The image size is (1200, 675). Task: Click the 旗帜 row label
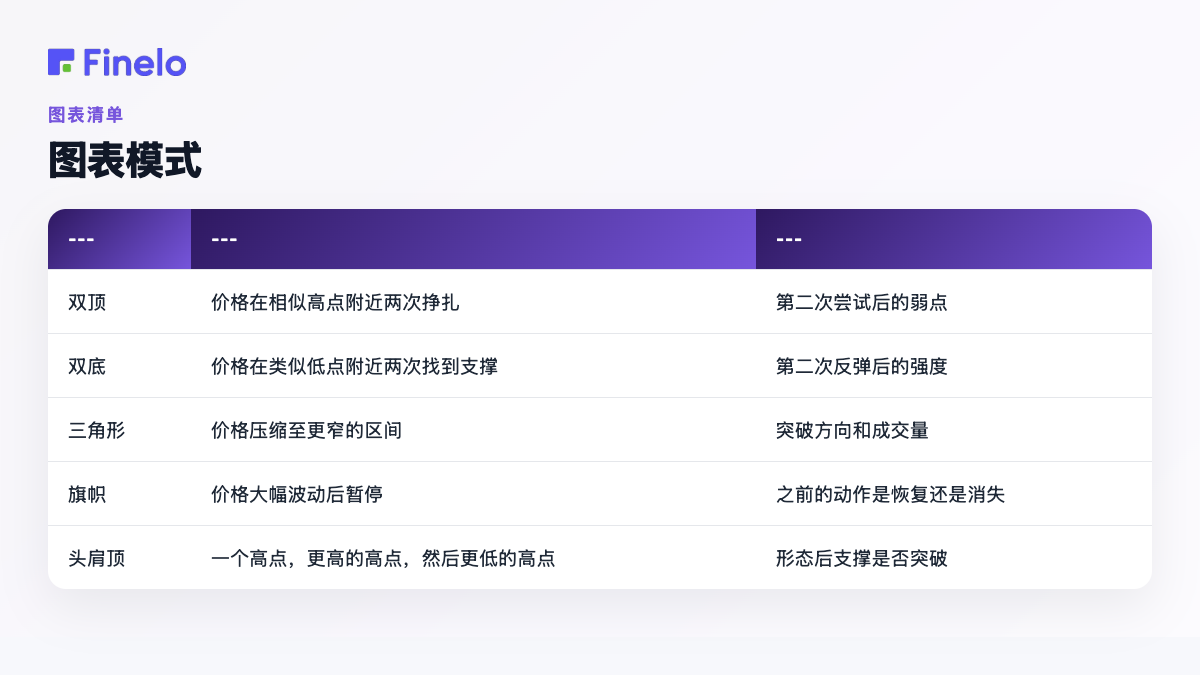point(87,494)
